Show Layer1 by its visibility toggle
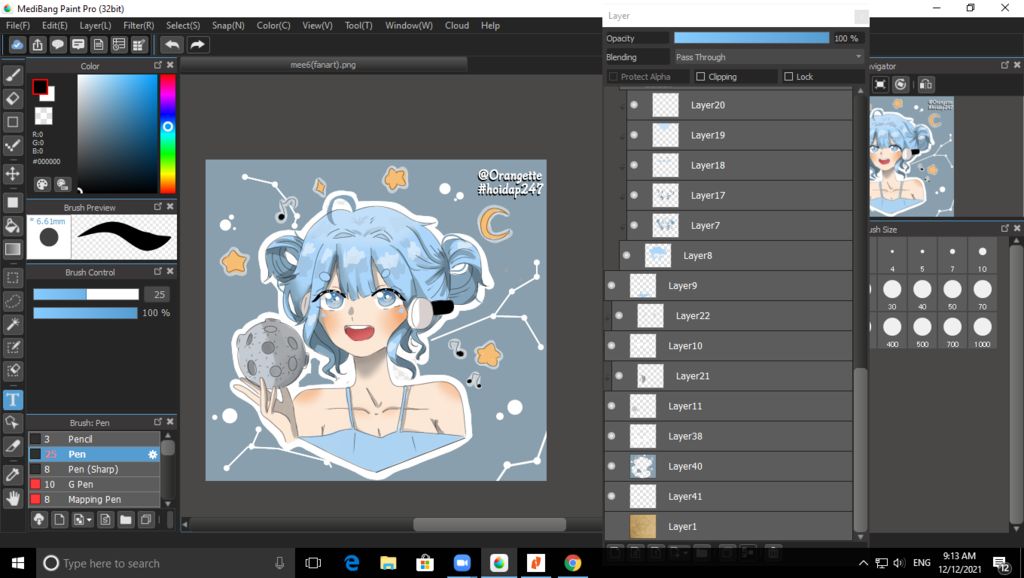1024x578 pixels. tap(612, 526)
